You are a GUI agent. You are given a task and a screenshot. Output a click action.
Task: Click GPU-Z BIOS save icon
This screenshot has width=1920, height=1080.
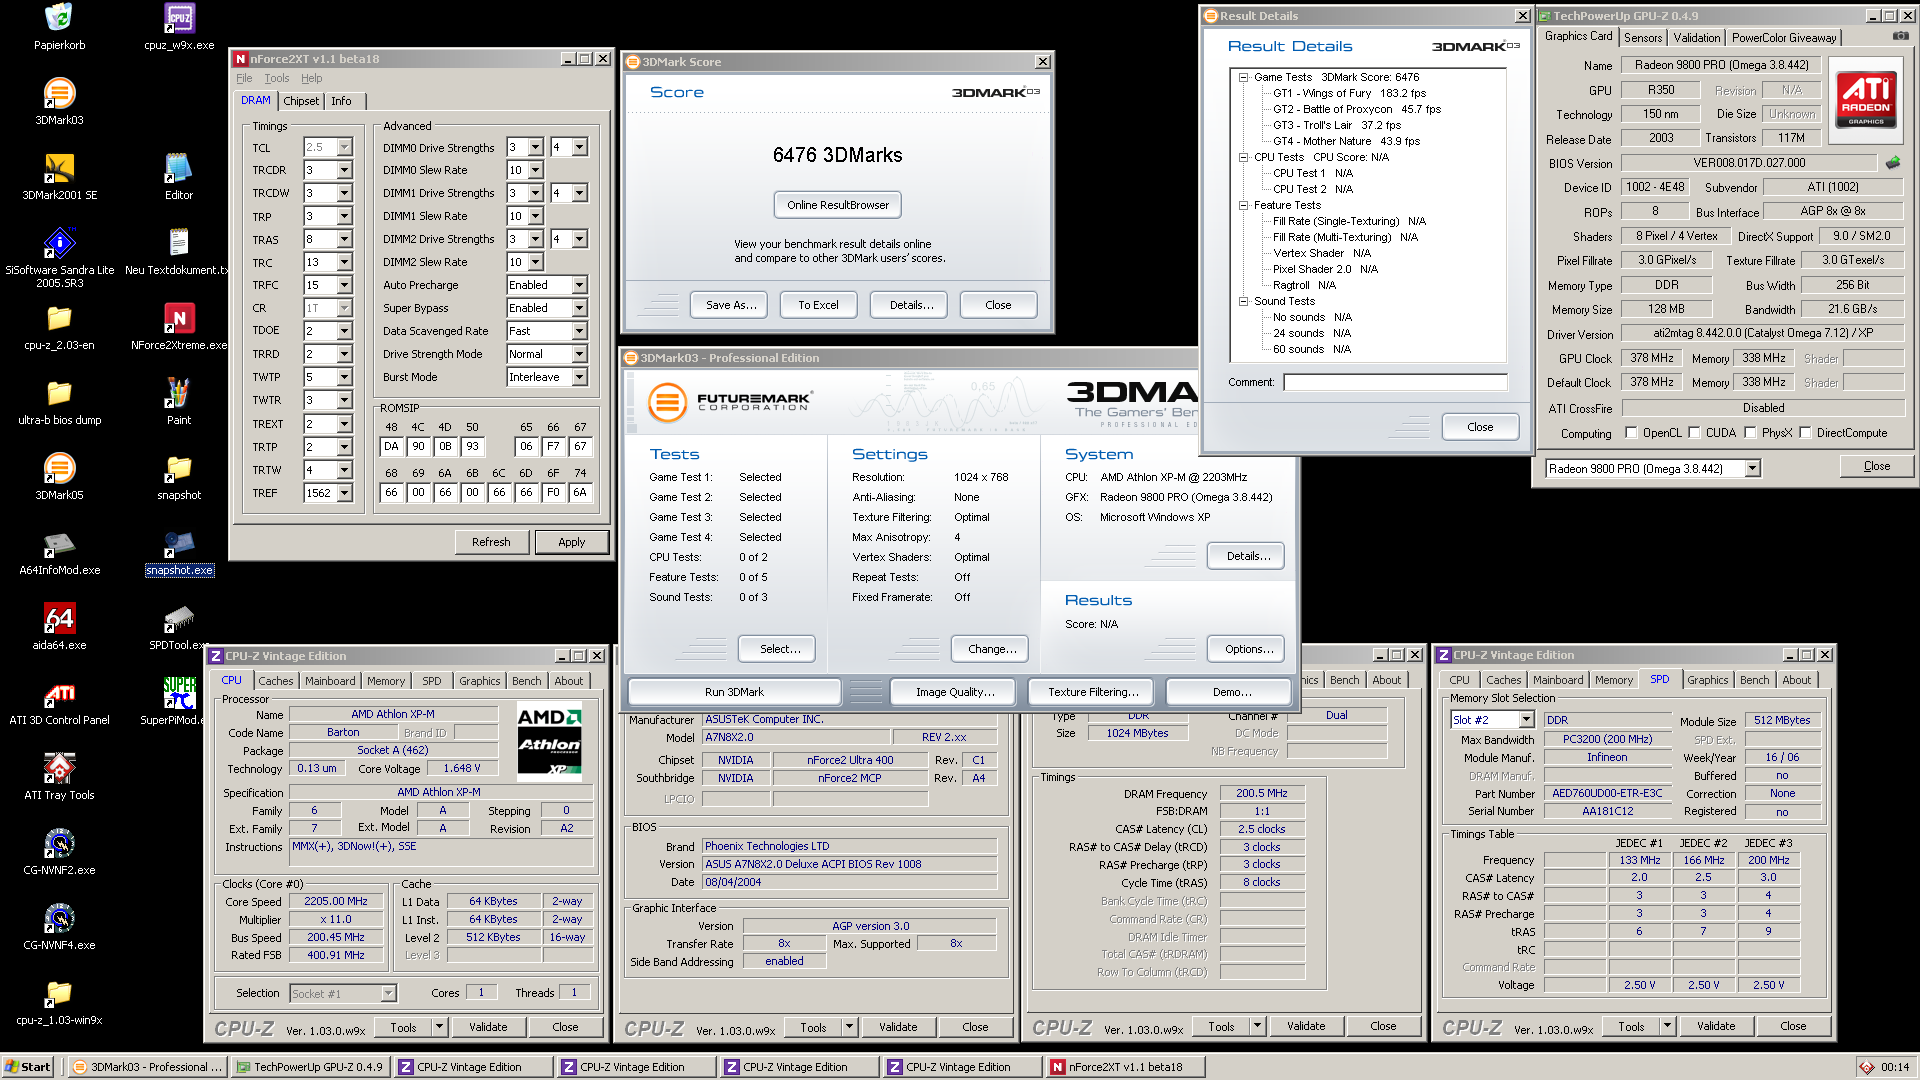click(x=1893, y=162)
